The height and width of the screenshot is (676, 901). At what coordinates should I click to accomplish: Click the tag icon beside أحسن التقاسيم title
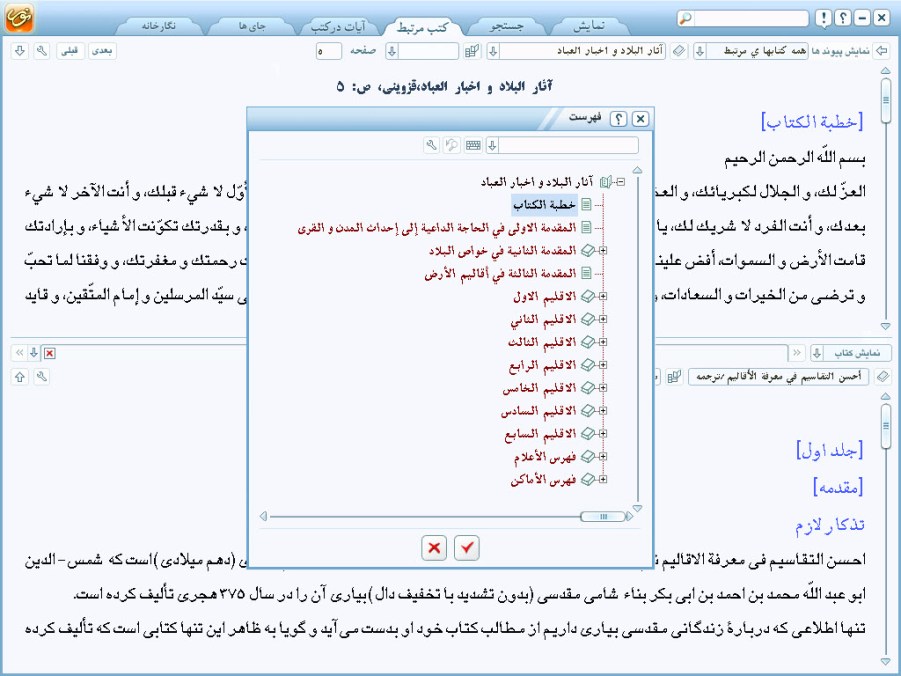[883, 377]
